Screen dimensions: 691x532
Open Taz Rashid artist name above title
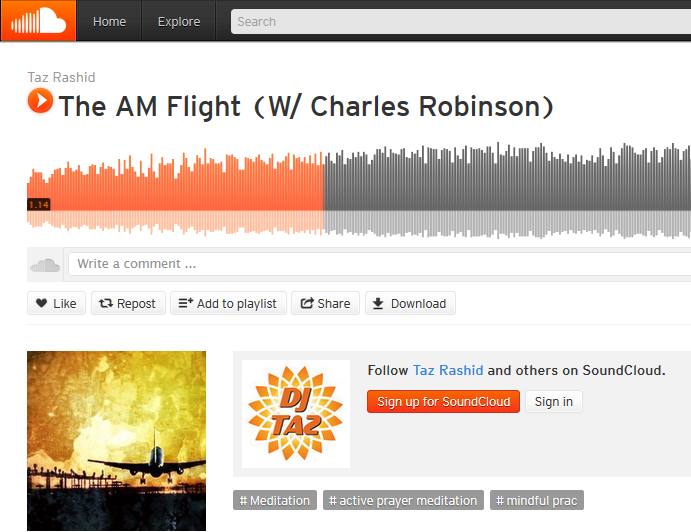[x=61, y=77]
